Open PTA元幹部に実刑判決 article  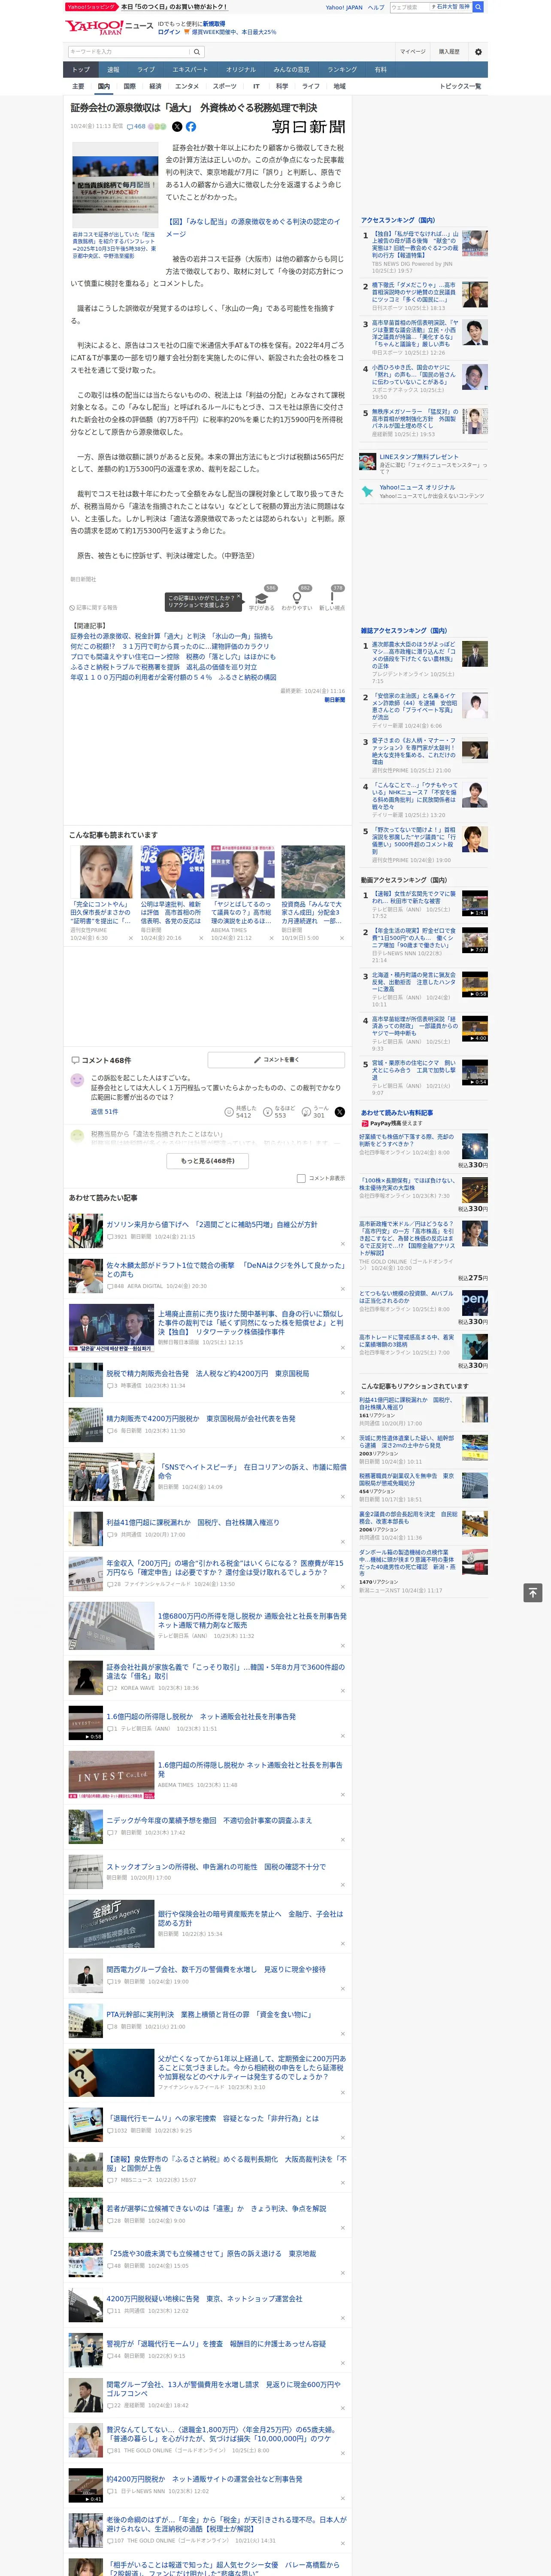209,2014
